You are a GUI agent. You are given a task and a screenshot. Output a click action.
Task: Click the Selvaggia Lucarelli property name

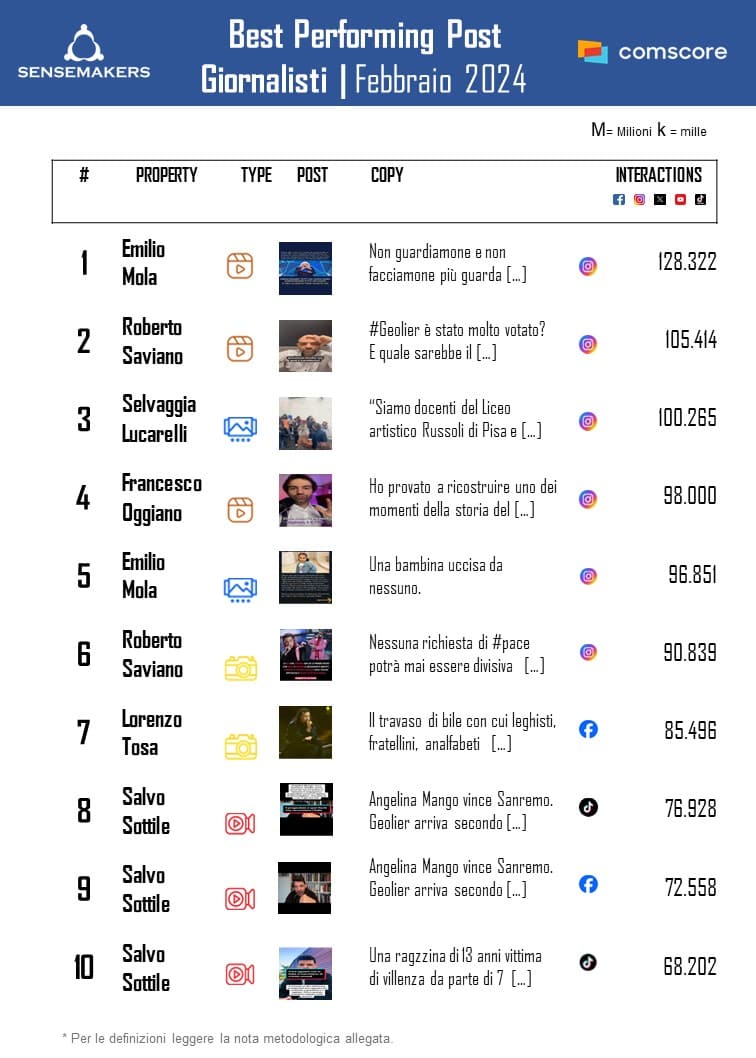158,419
